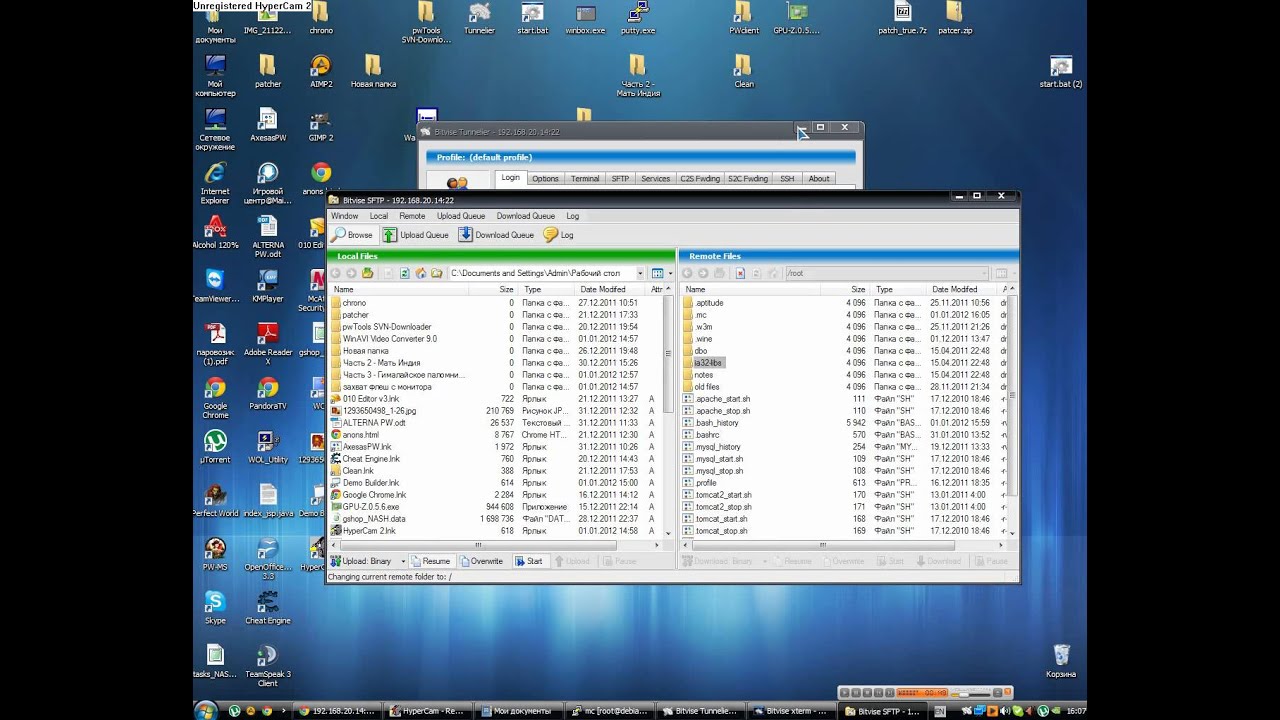
Task: Expand the local path dropdown
Action: 640,273
